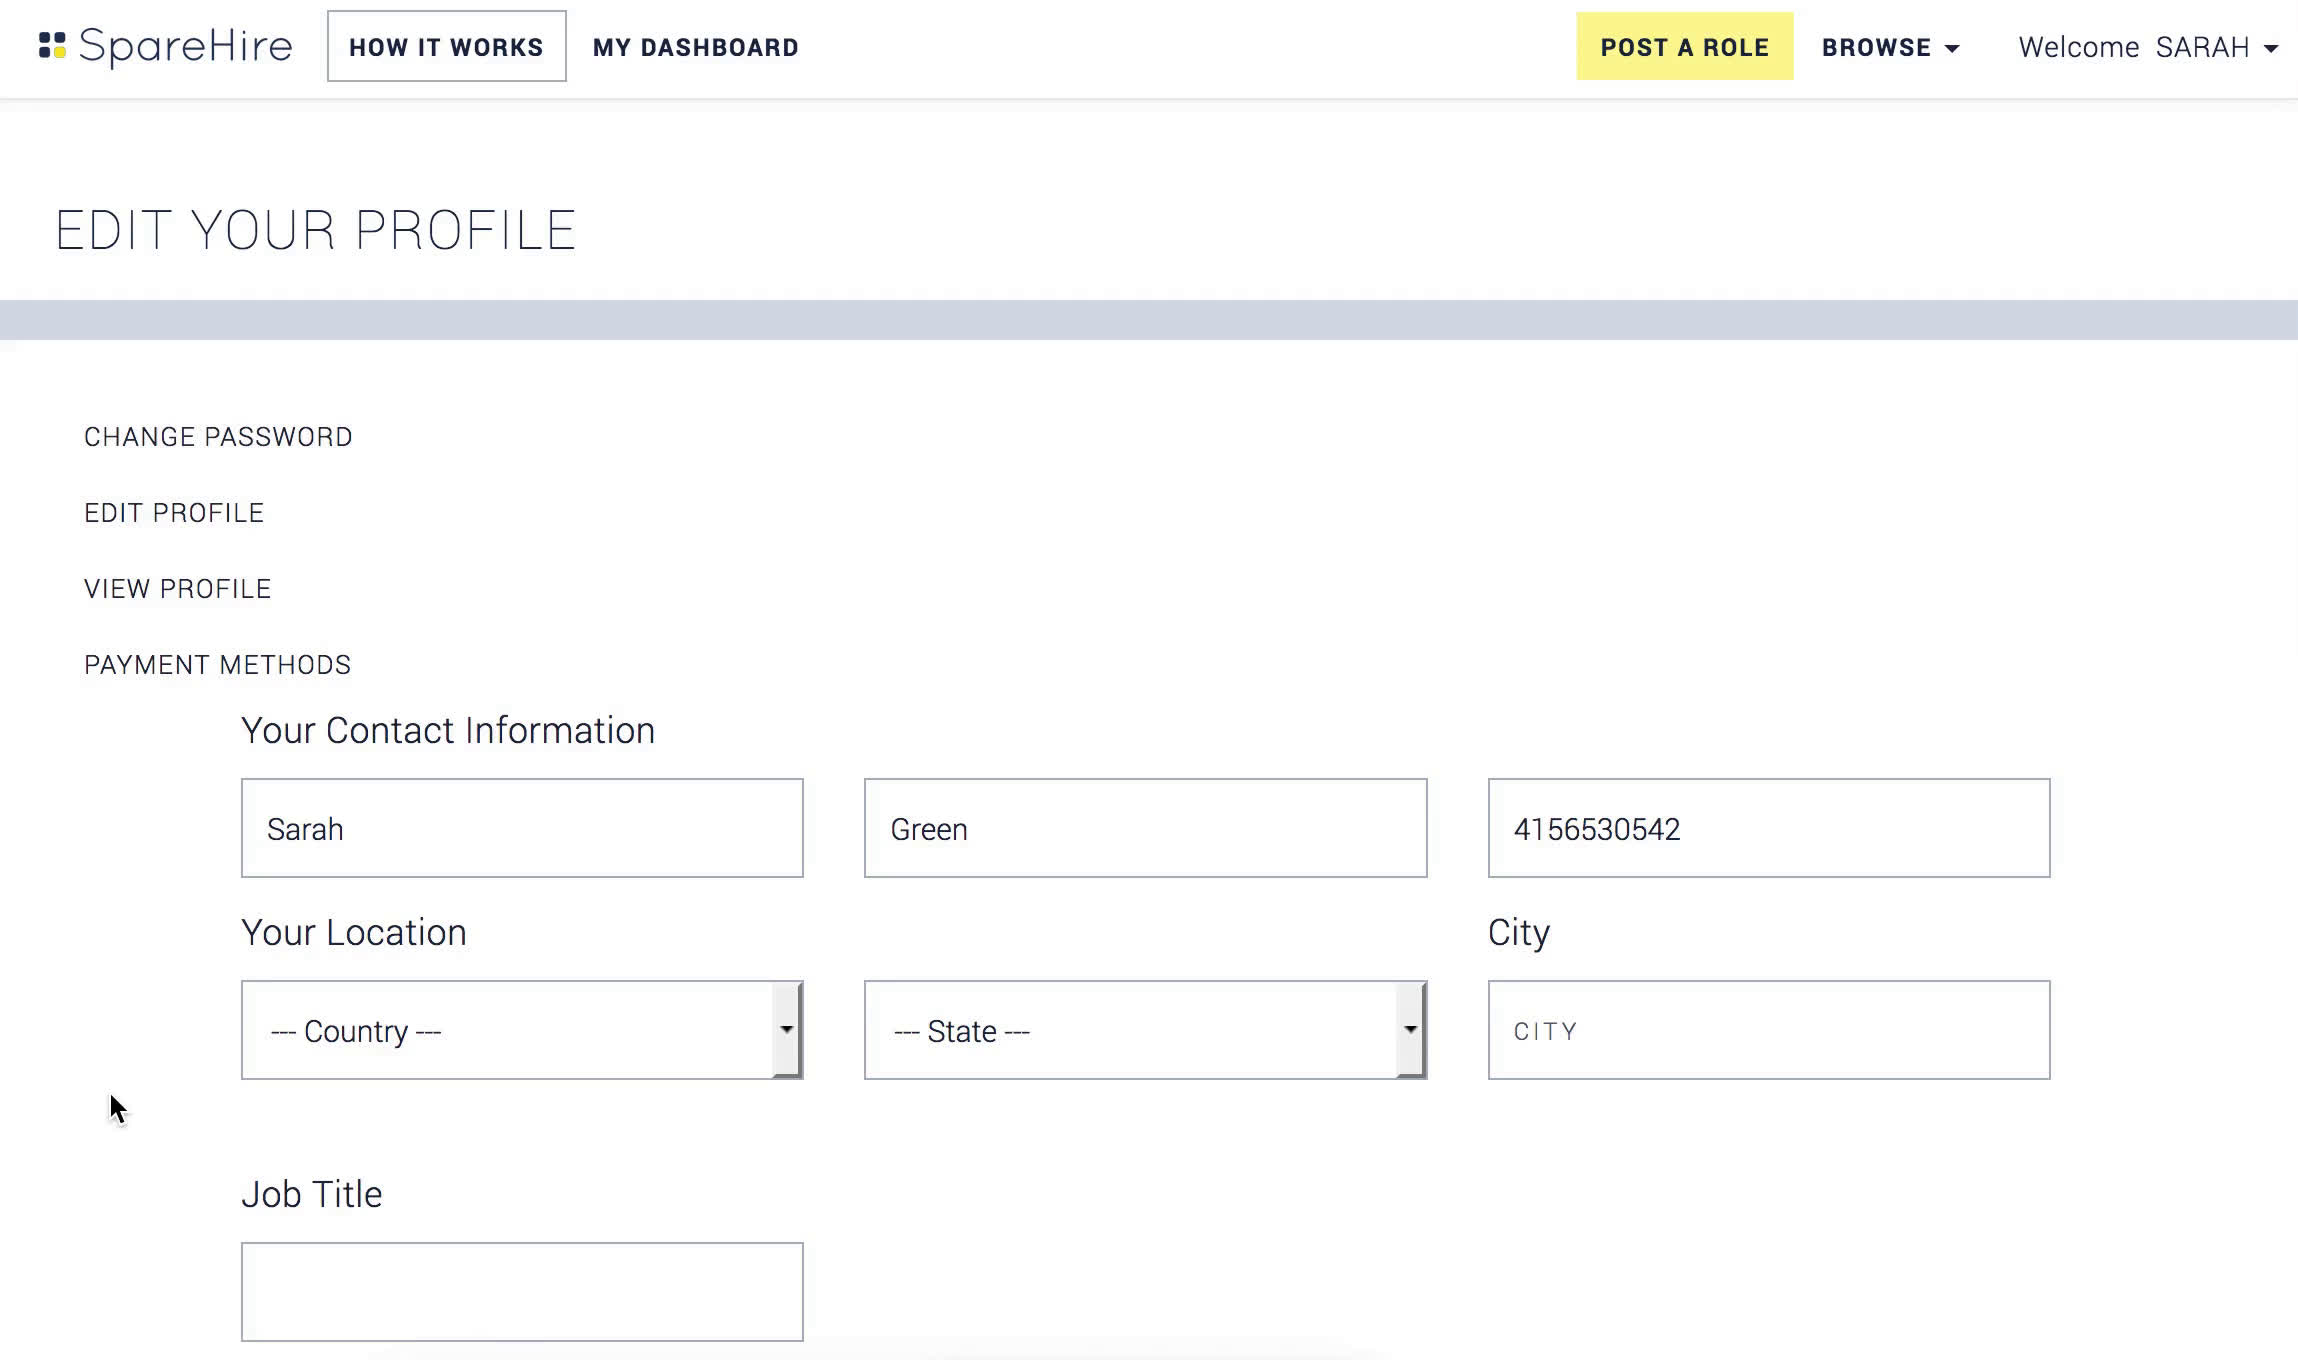Screen dimensions: 2298x1360
Task: Click the MY DASHBOARD menu item
Action: click(696, 47)
